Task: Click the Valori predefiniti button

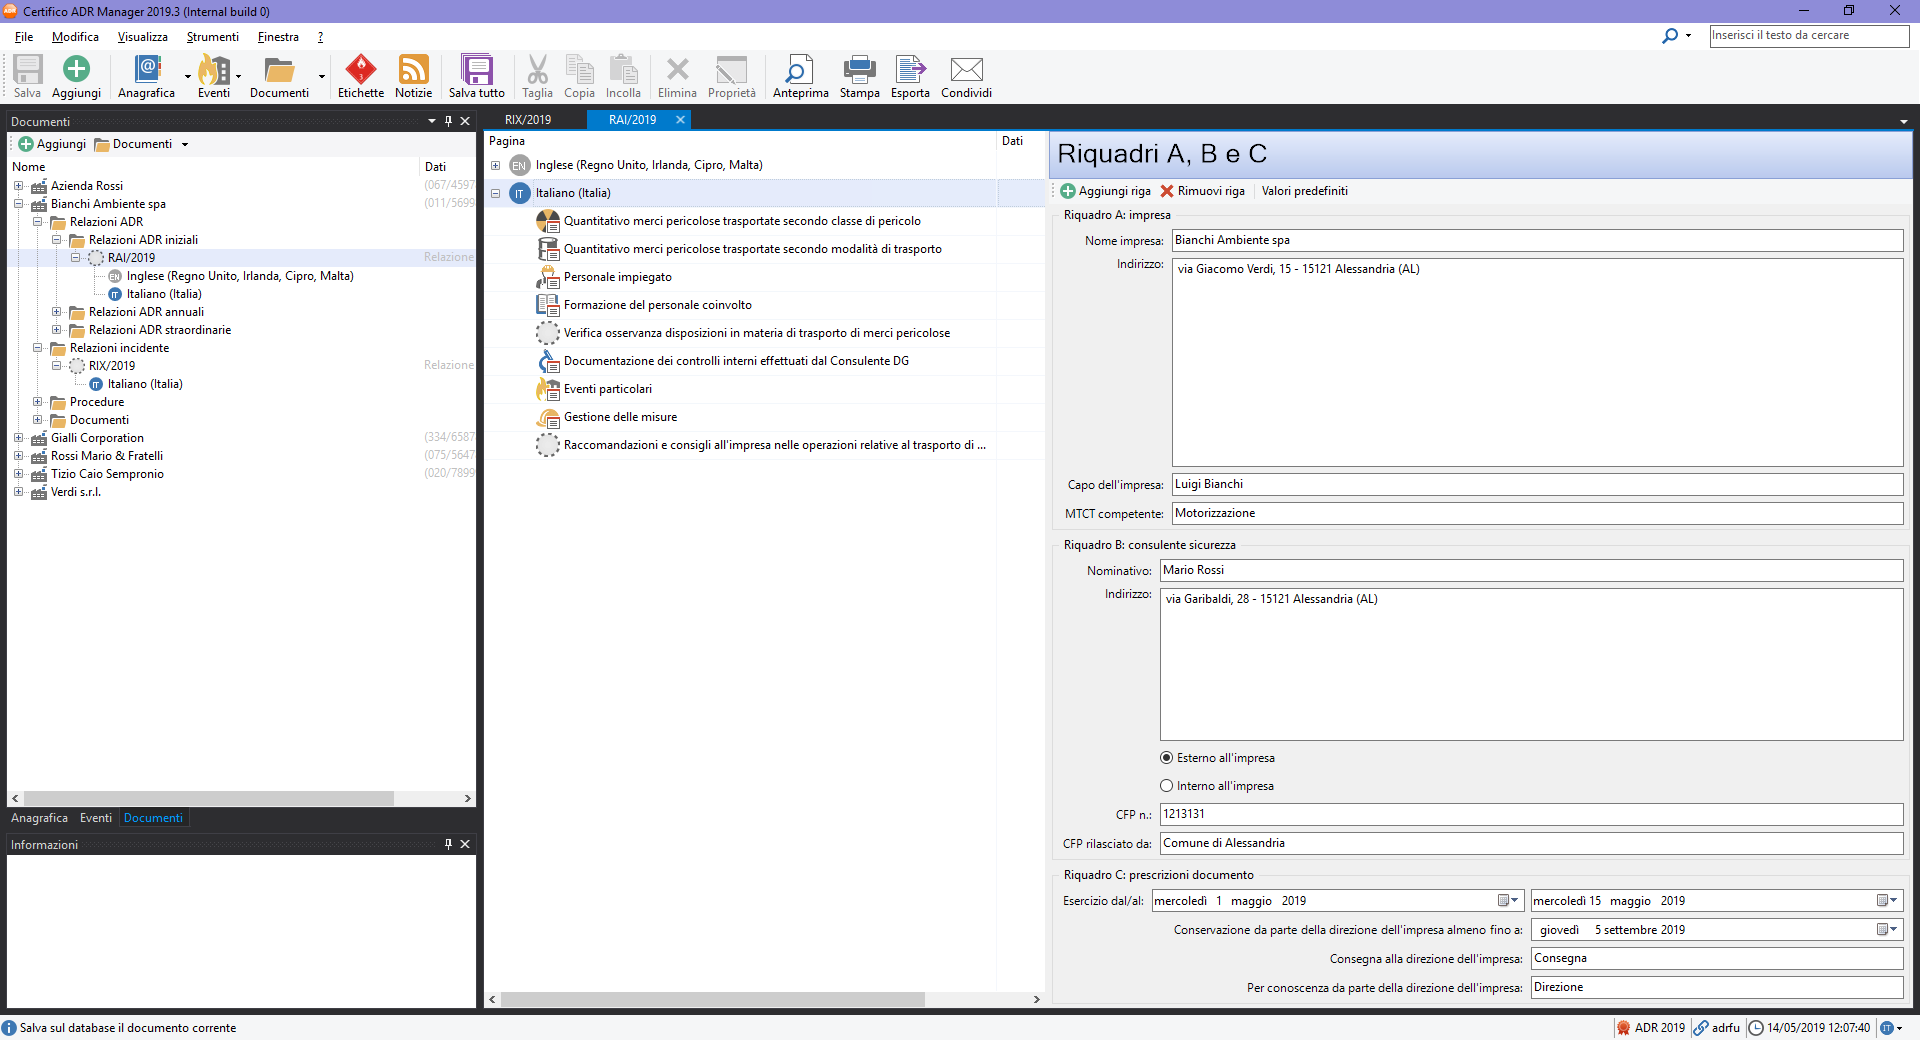Action: click(1304, 191)
